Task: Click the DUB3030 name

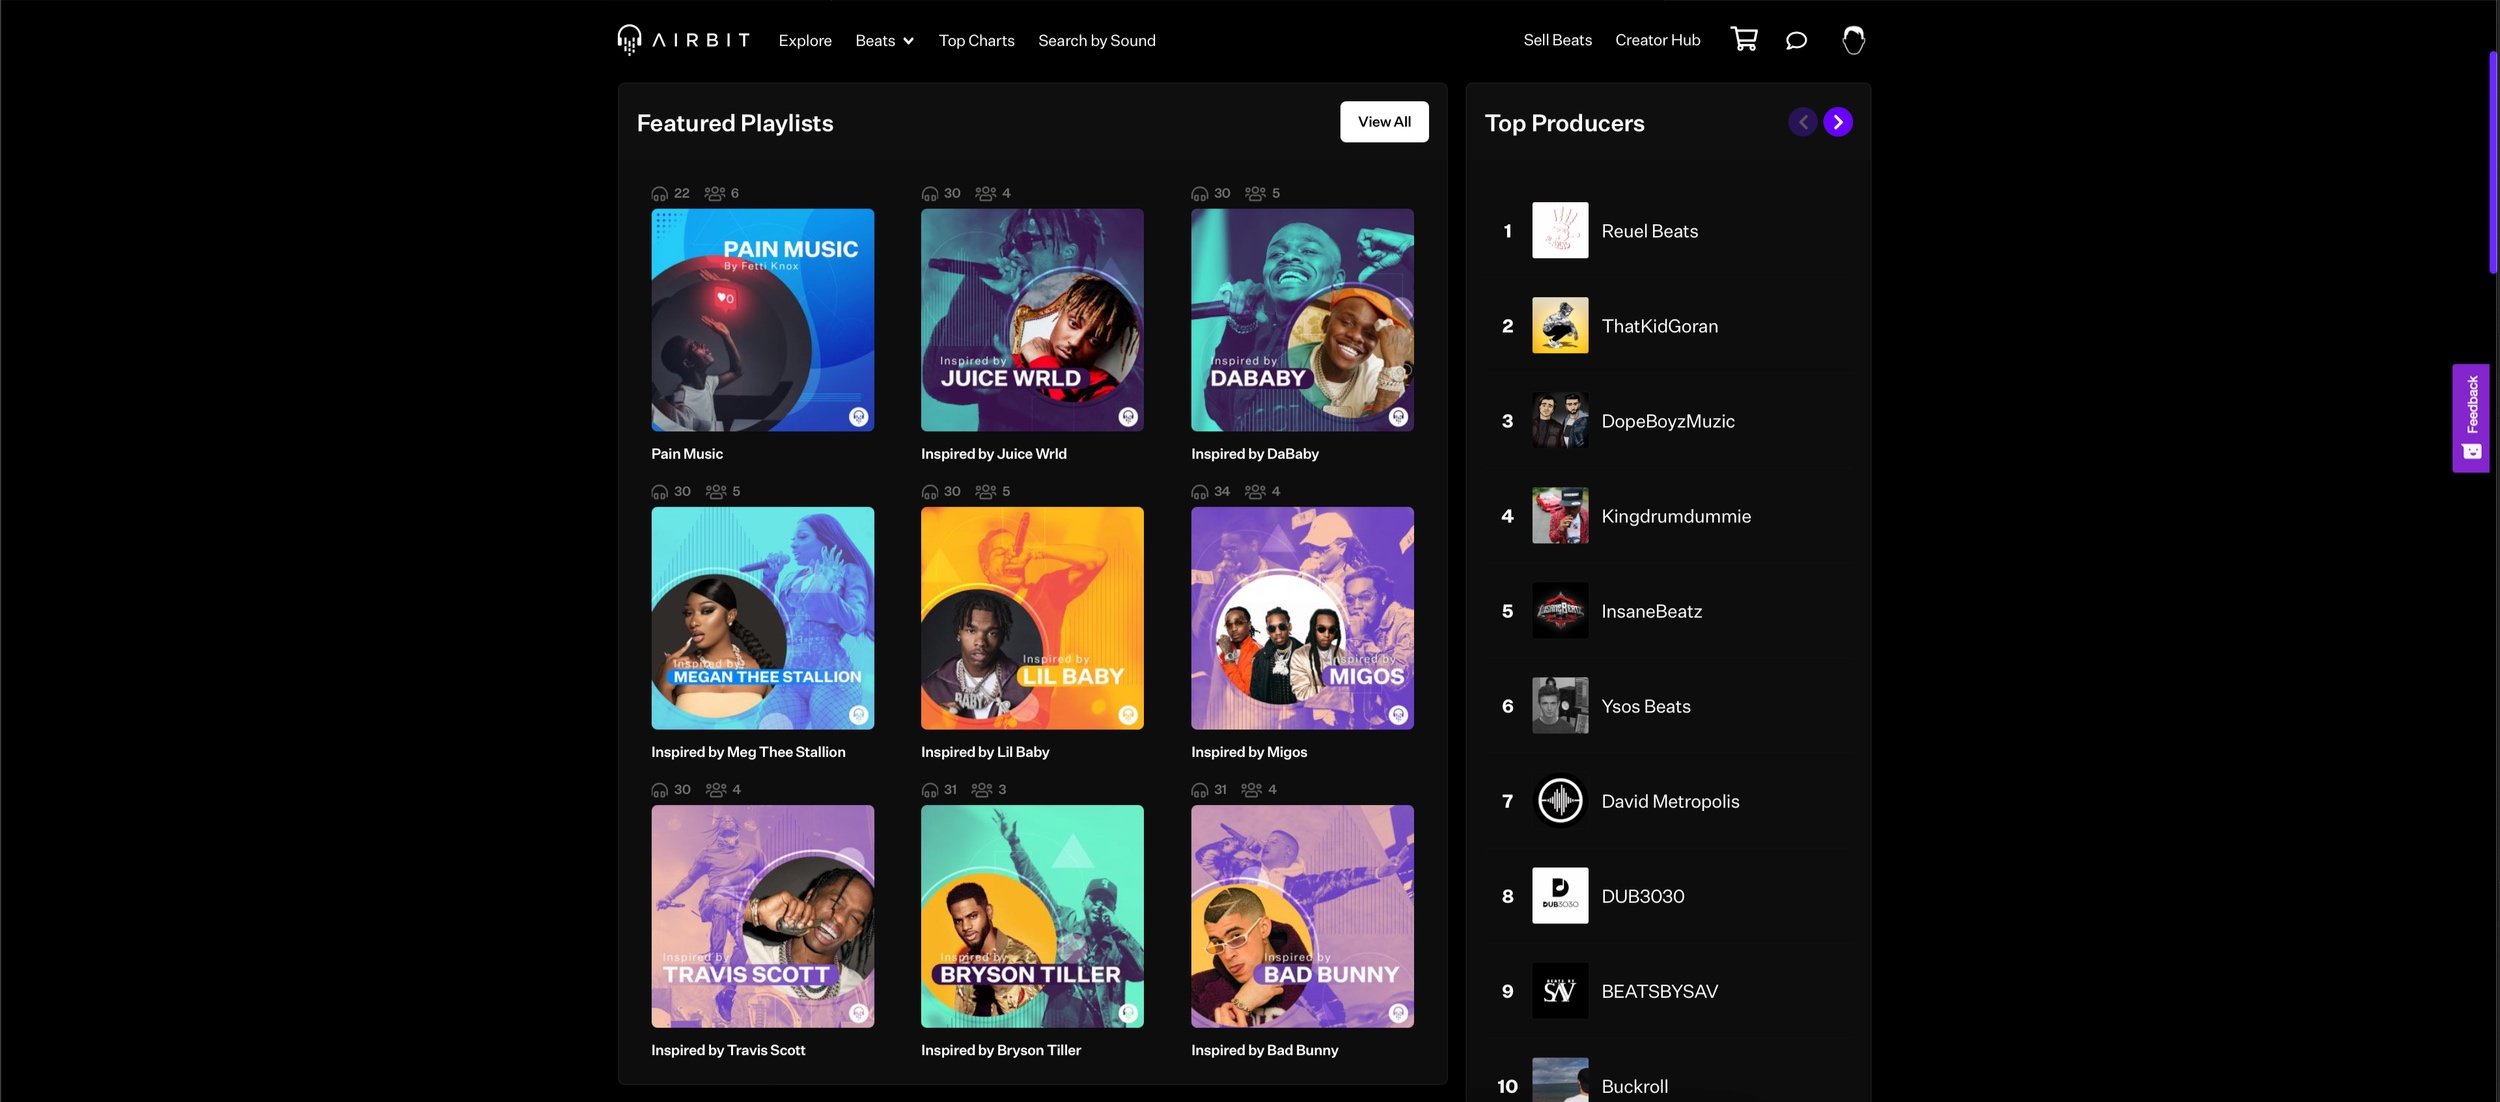Action: point(1643,896)
